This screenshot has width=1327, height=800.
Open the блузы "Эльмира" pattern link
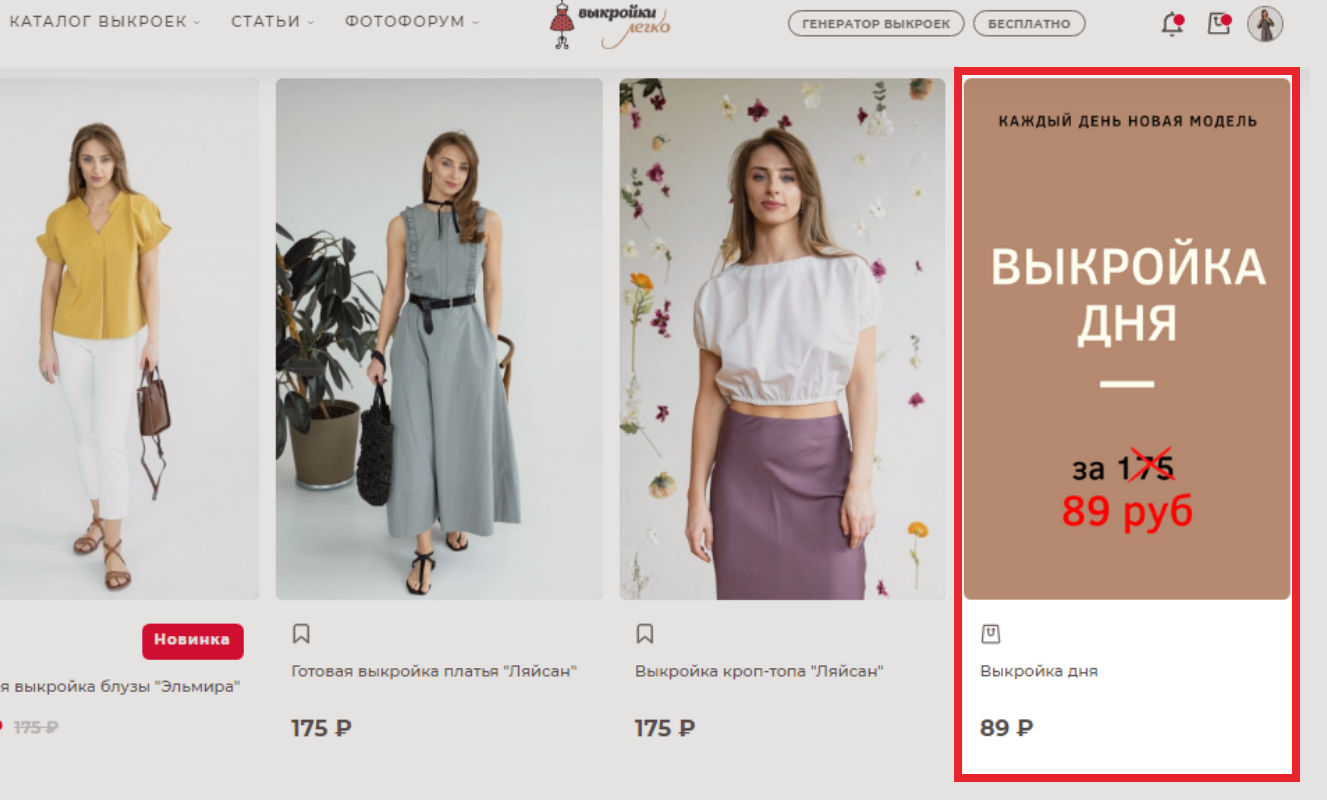click(120, 686)
